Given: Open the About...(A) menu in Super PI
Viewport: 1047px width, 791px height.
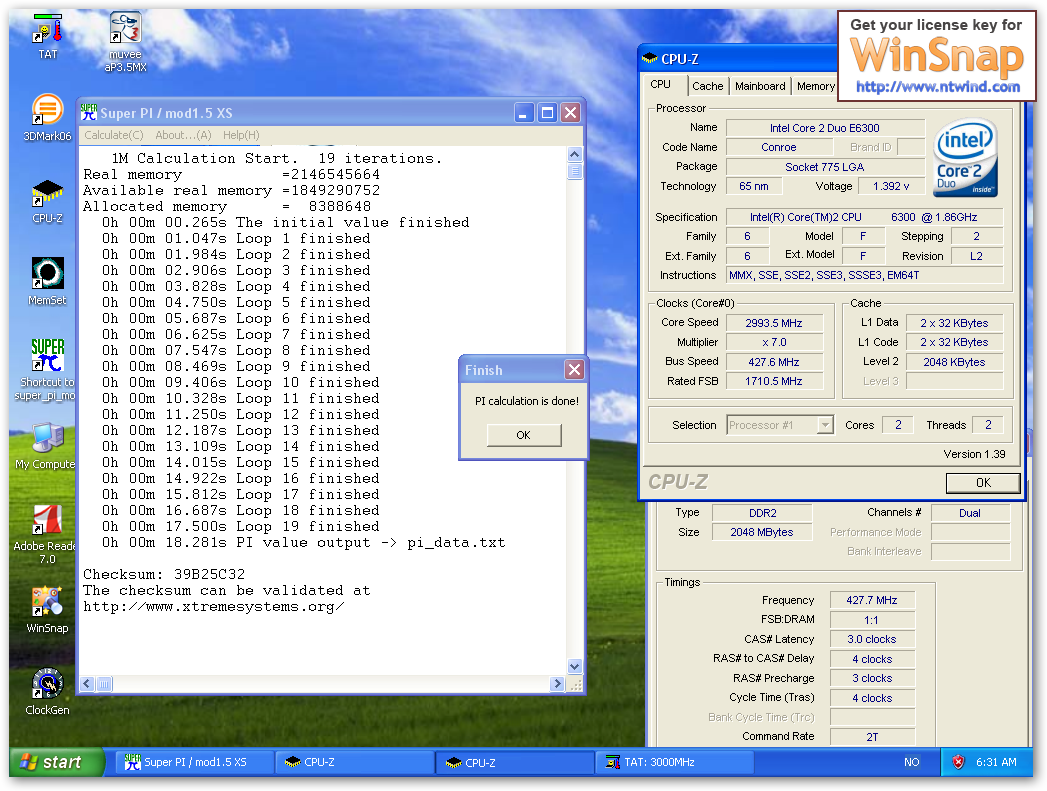Looking at the screenshot, I should pos(183,135).
